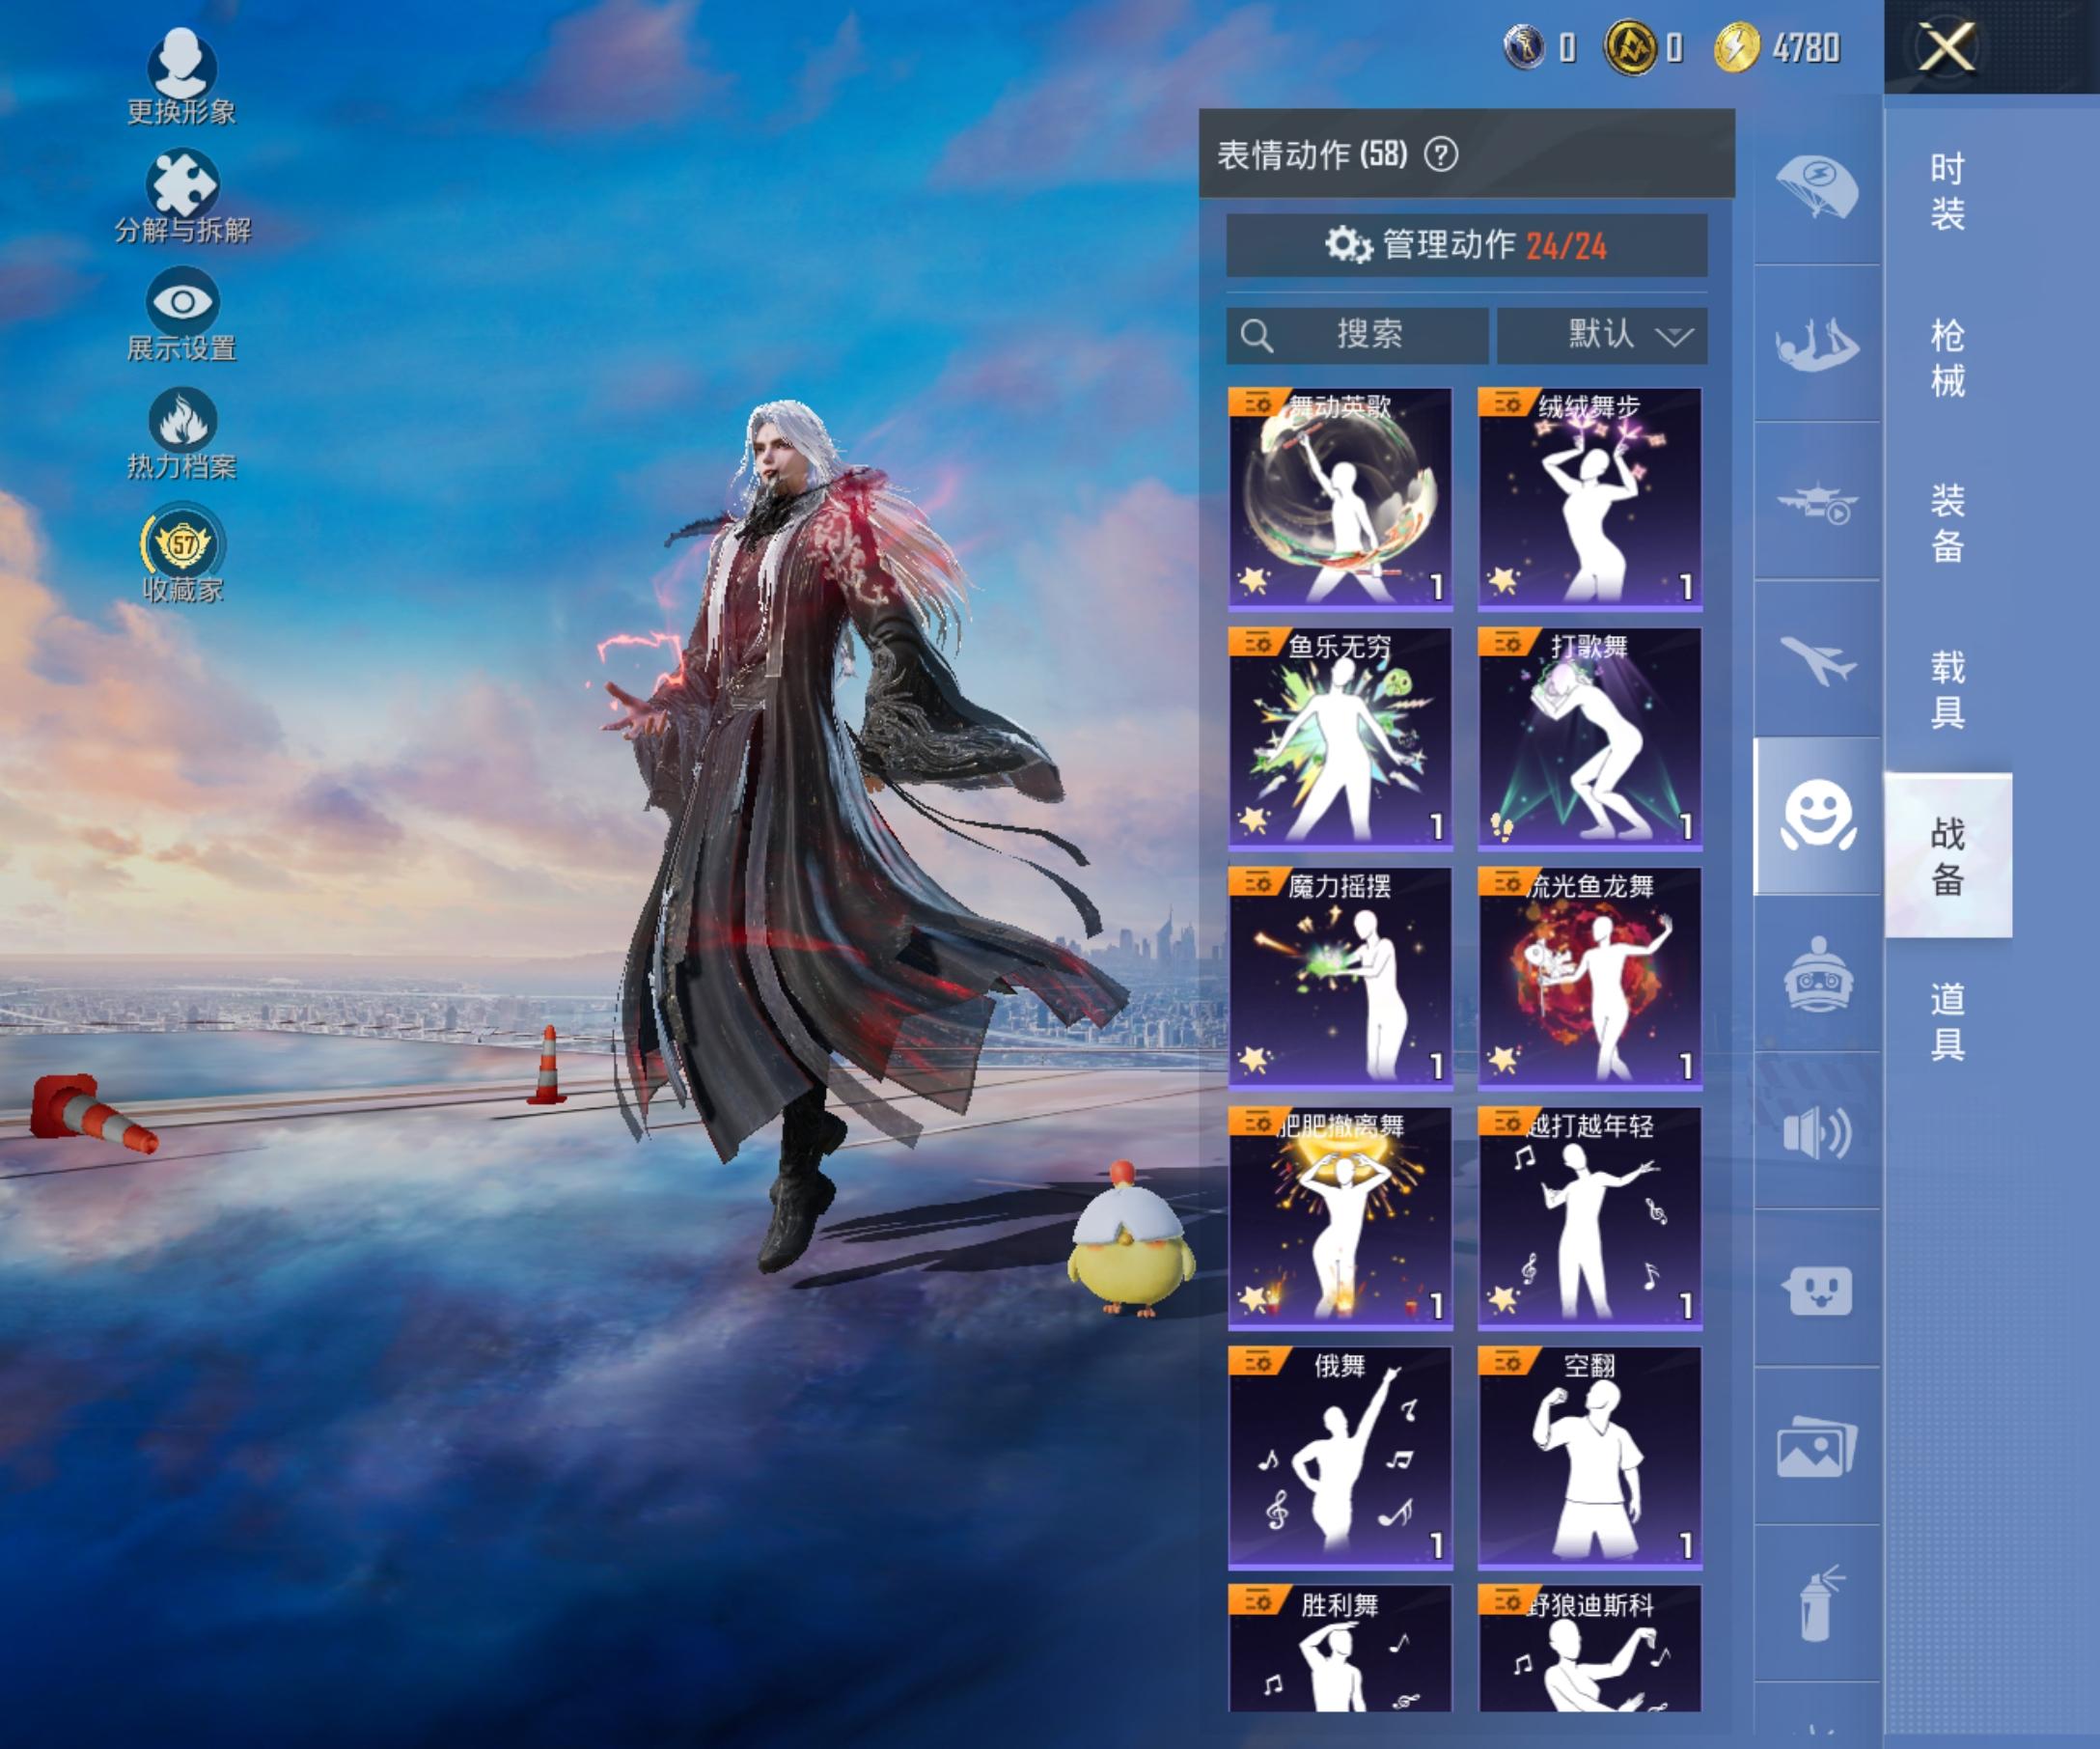
Task: Select the 舞动英歌 emote card
Action: (x=1340, y=499)
